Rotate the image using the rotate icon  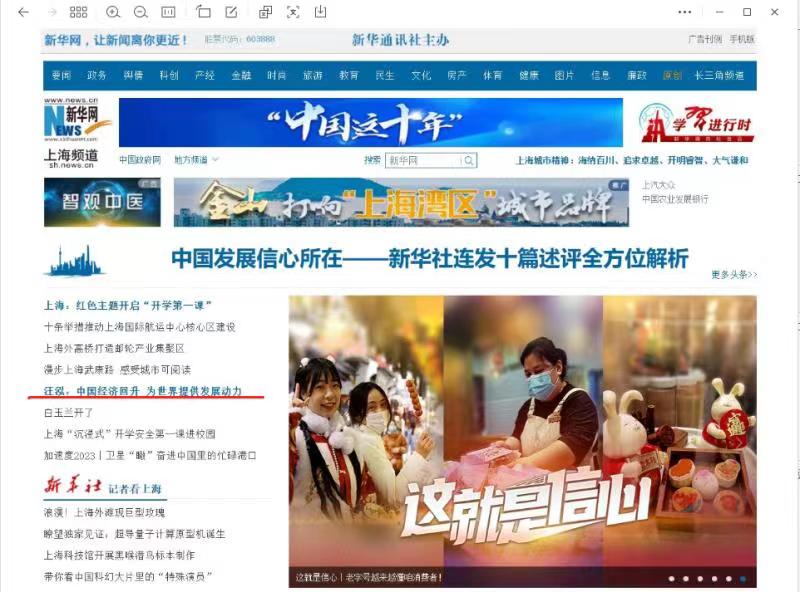(204, 12)
